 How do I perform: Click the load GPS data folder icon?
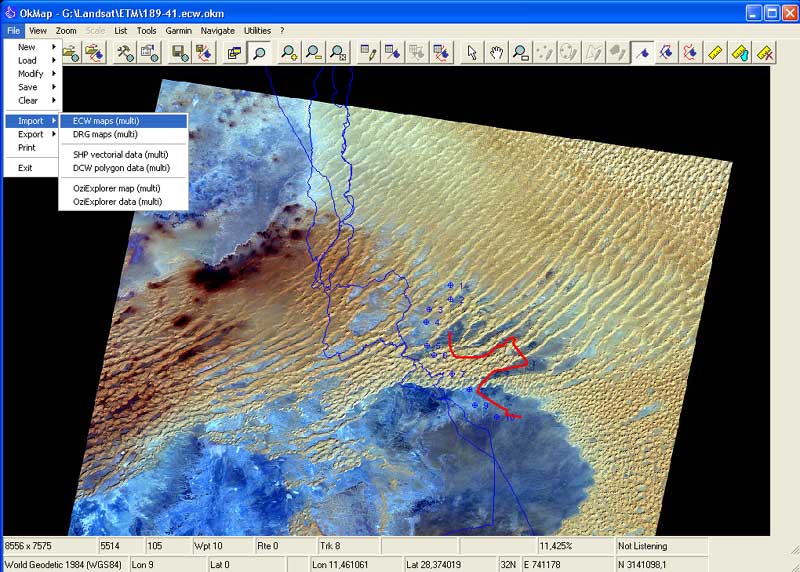click(95, 53)
